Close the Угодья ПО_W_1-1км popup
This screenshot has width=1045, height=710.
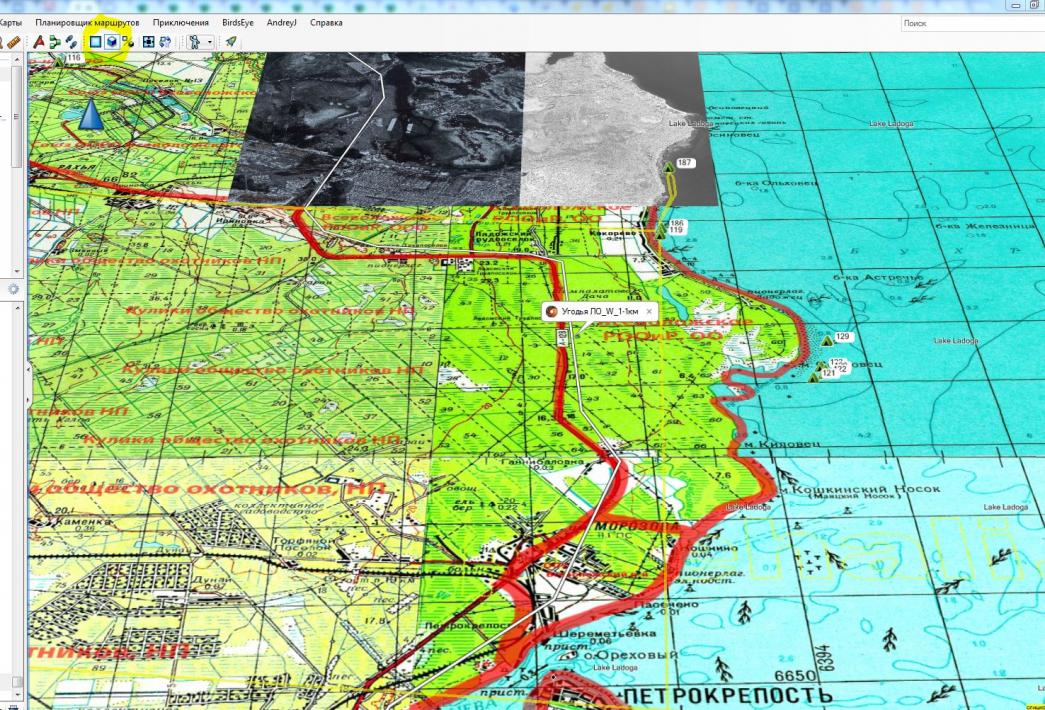coord(649,312)
